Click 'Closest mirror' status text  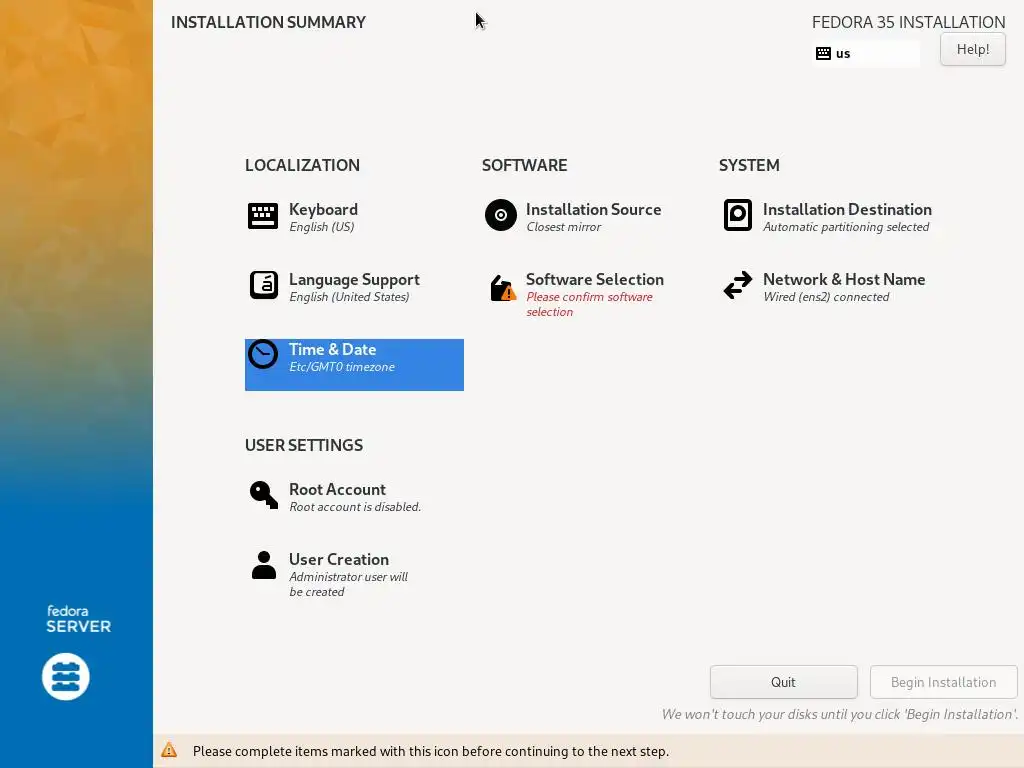click(564, 227)
